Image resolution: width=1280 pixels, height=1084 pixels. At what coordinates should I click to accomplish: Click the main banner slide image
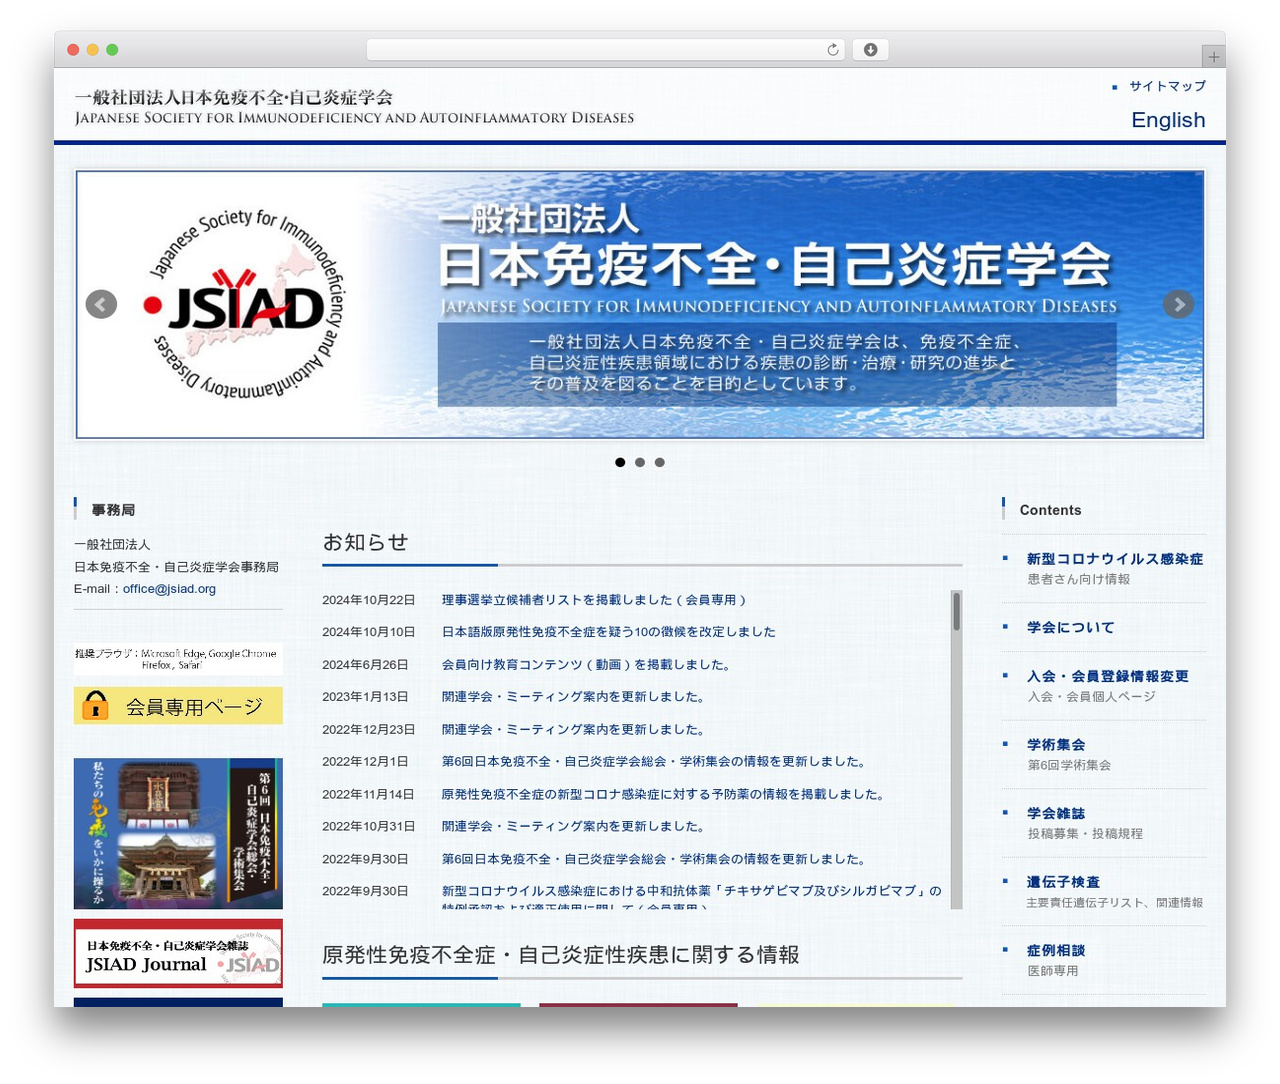tap(640, 304)
